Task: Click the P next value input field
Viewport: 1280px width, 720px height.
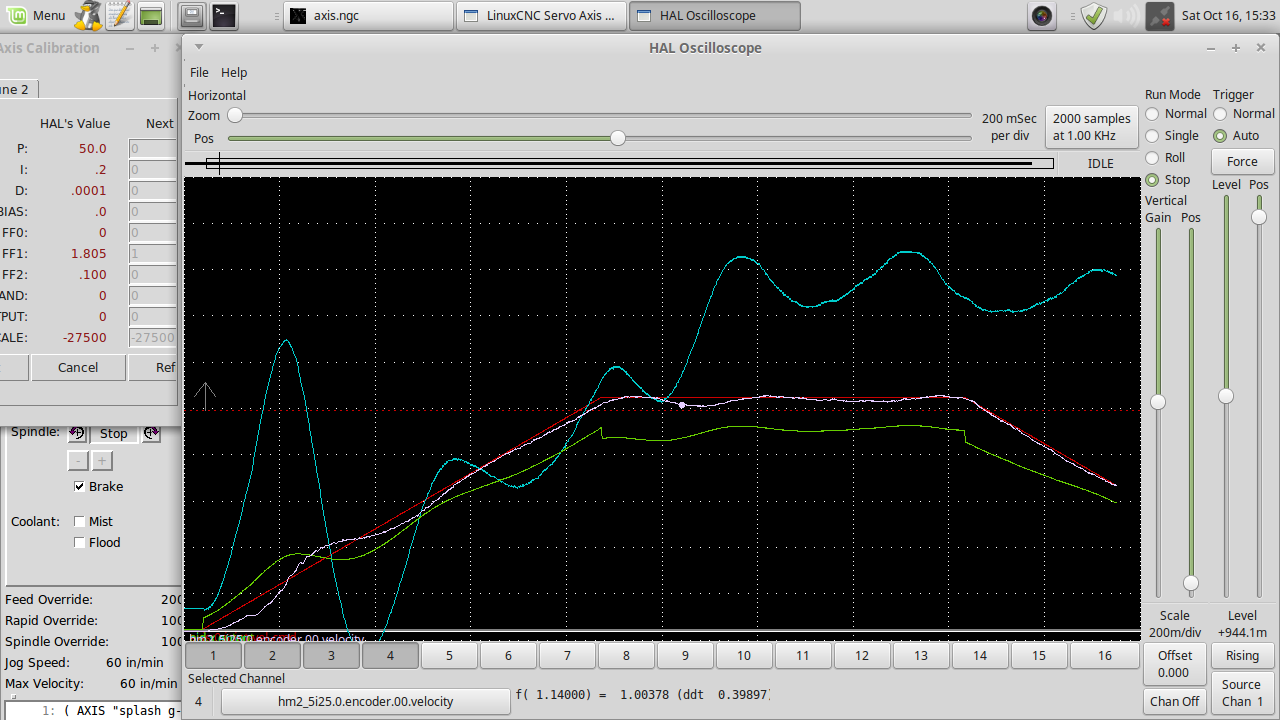Action: 153,149
